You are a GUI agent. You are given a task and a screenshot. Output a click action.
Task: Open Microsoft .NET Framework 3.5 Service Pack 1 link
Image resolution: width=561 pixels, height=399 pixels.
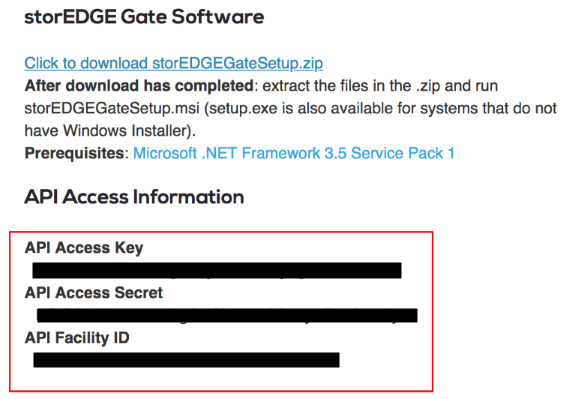pyautogui.click(x=294, y=153)
